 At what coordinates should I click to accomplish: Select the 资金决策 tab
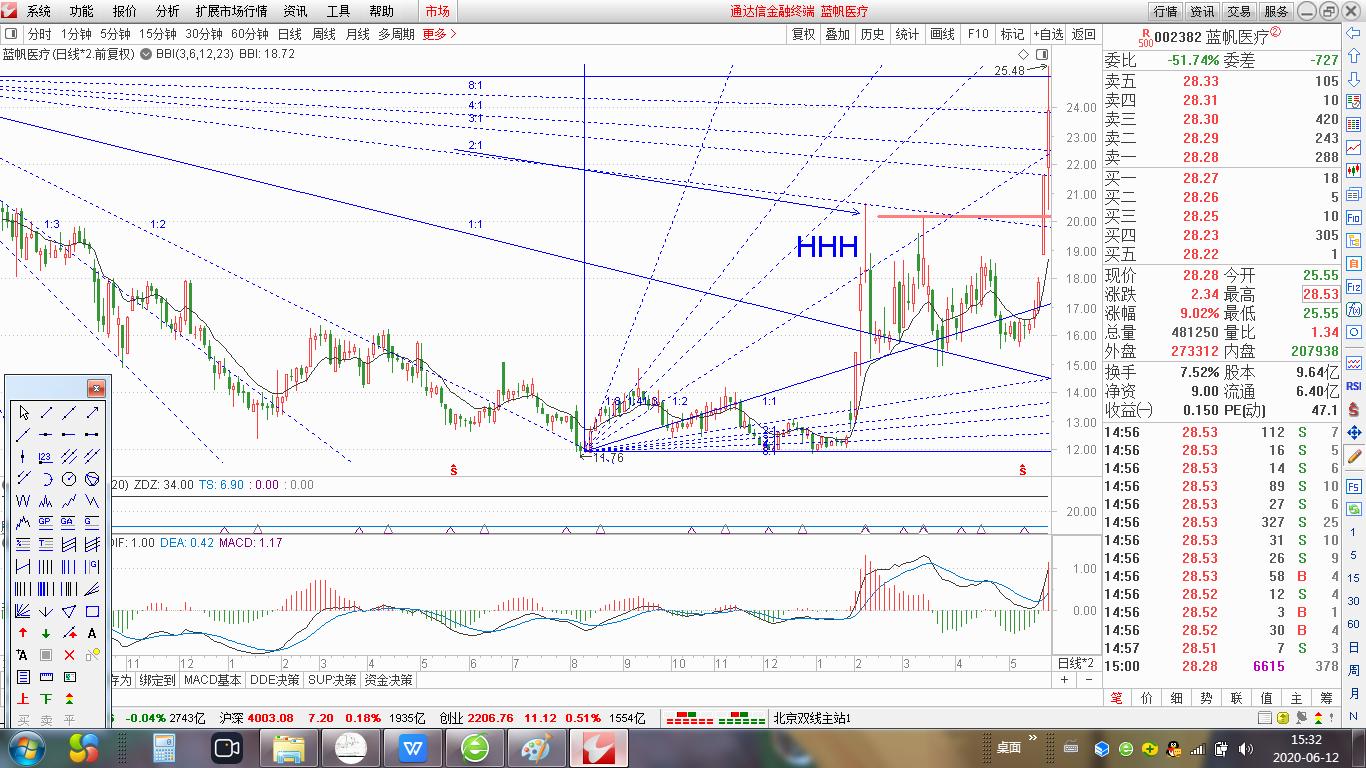pos(388,680)
